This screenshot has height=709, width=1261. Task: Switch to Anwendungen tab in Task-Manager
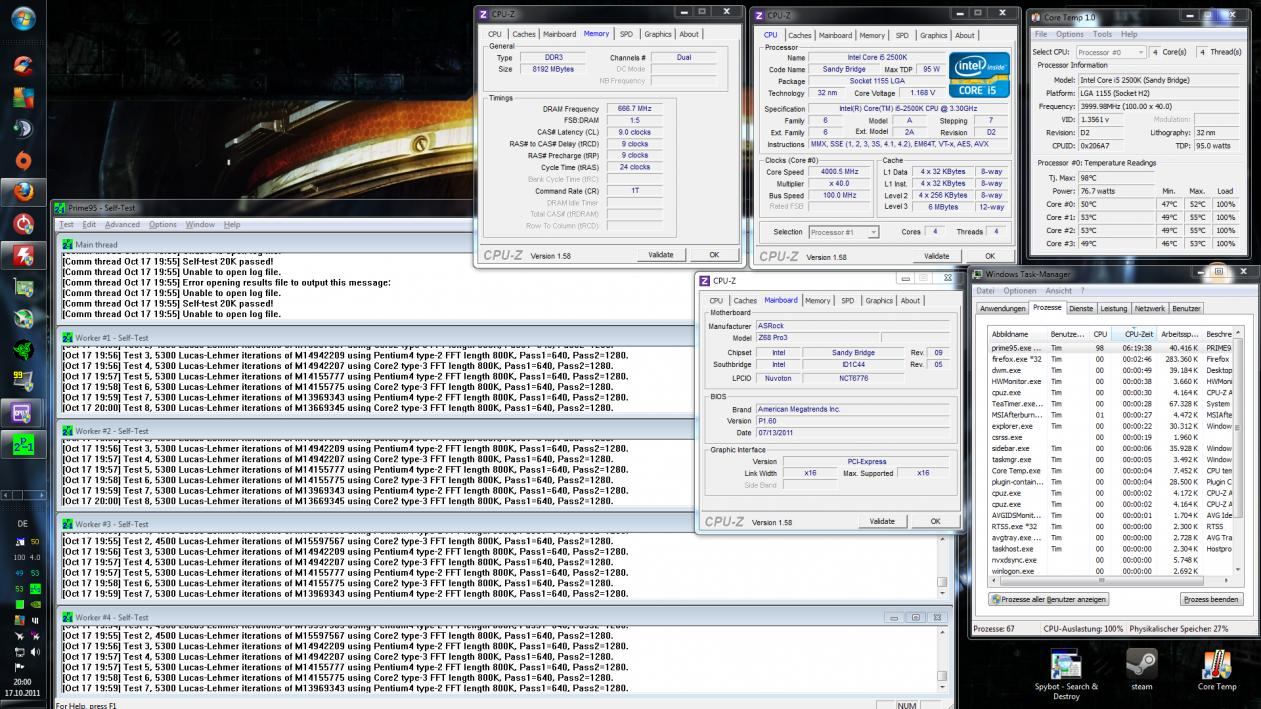[1002, 308]
